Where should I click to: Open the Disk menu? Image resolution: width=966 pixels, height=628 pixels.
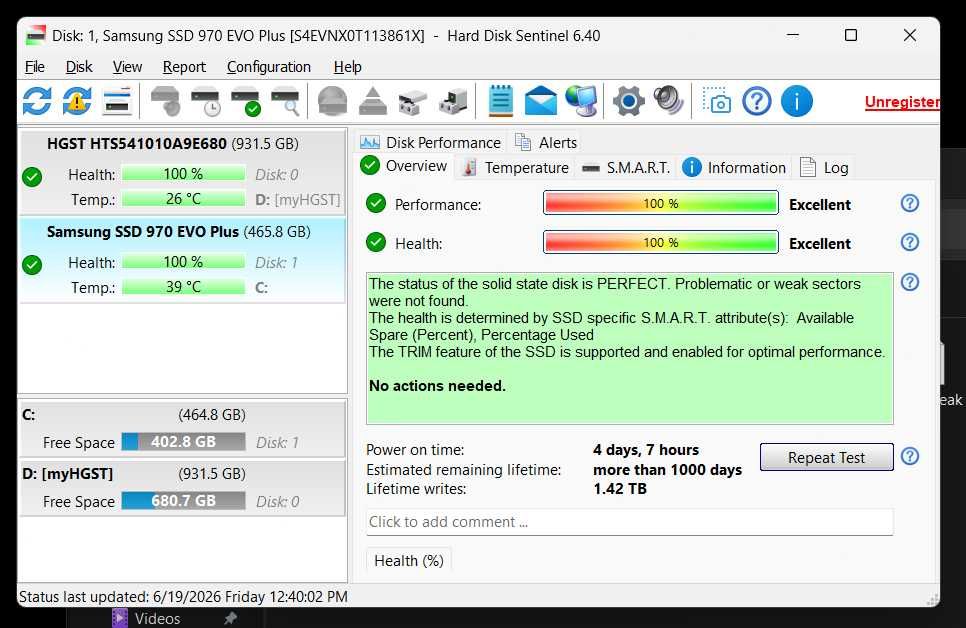pos(79,67)
